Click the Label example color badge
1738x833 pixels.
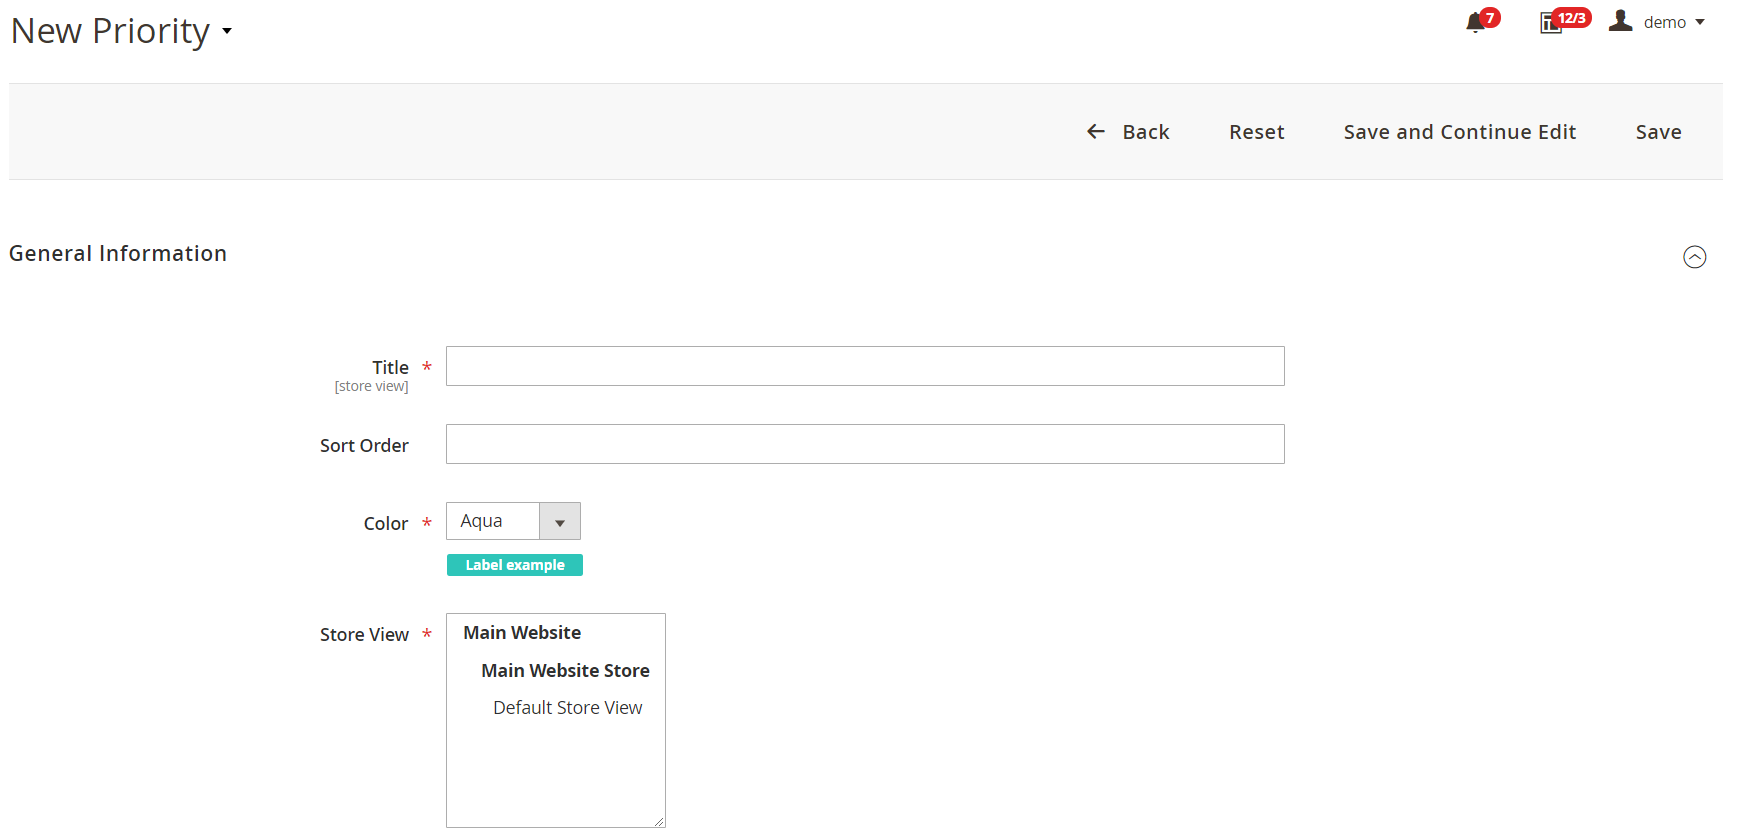coord(515,565)
